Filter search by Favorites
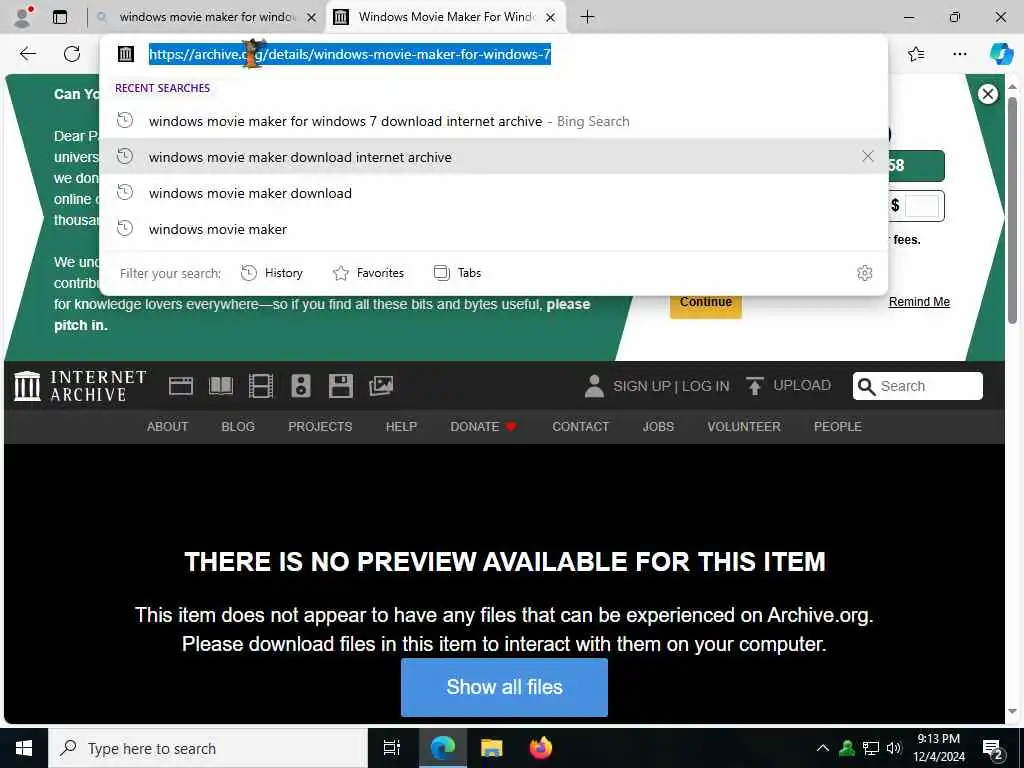Image resolution: width=1024 pixels, height=768 pixels. [368, 273]
